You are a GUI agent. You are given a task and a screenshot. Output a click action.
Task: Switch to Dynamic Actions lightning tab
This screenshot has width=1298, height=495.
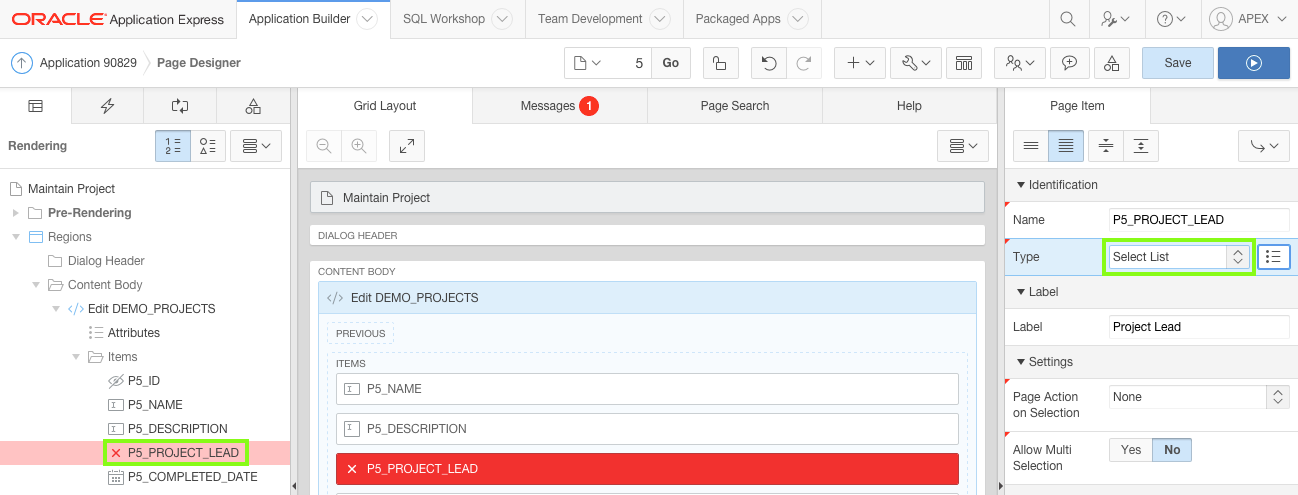[108, 106]
